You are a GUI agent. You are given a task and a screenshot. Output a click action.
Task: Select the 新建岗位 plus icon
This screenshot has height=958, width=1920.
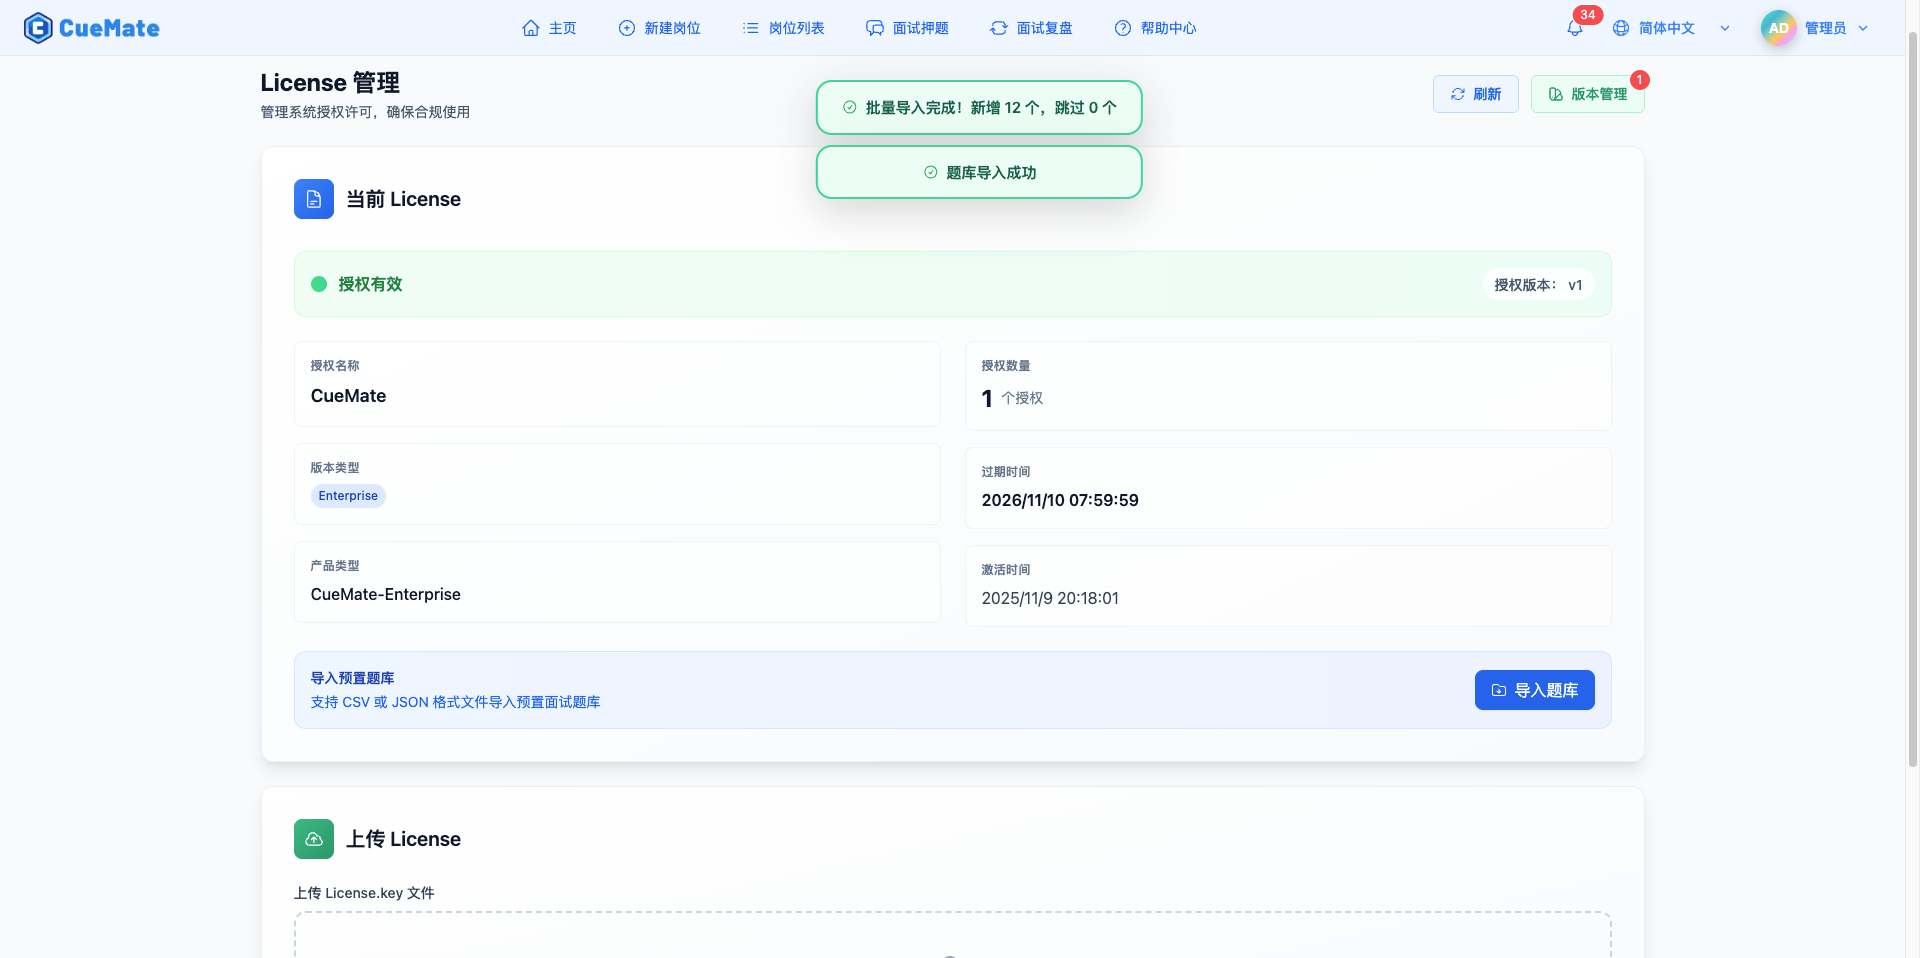coord(626,27)
